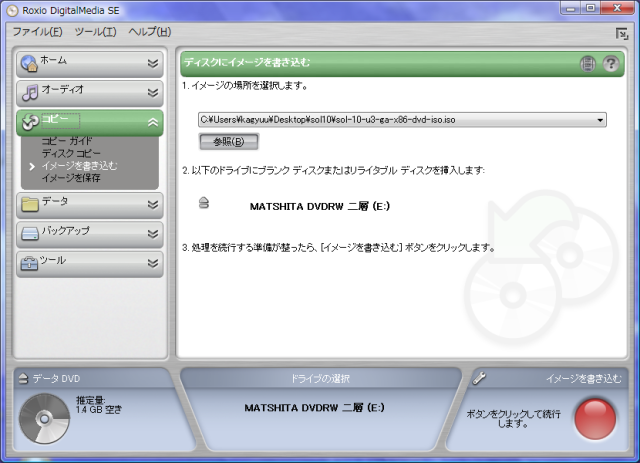Click the ホーム globe icon
Viewport: 640px width, 463px height.
point(30,63)
